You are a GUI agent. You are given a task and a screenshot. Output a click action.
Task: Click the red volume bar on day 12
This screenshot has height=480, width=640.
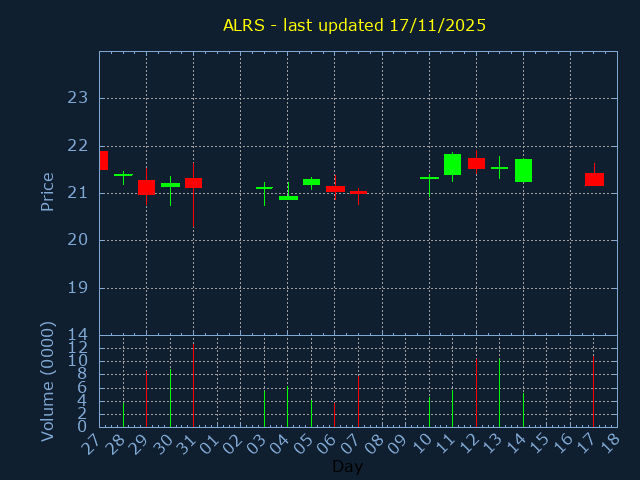476,394
